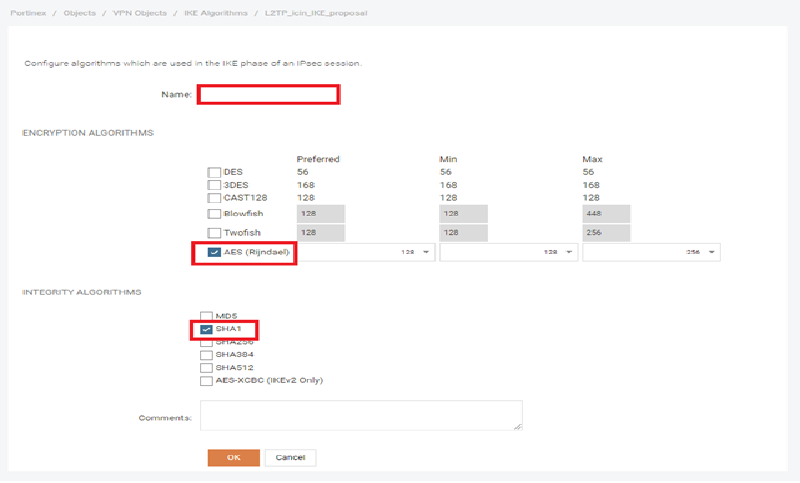Select SHA384 integrity checkbox
Viewport: 800px width, 483px height.
[x=207, y=355]
